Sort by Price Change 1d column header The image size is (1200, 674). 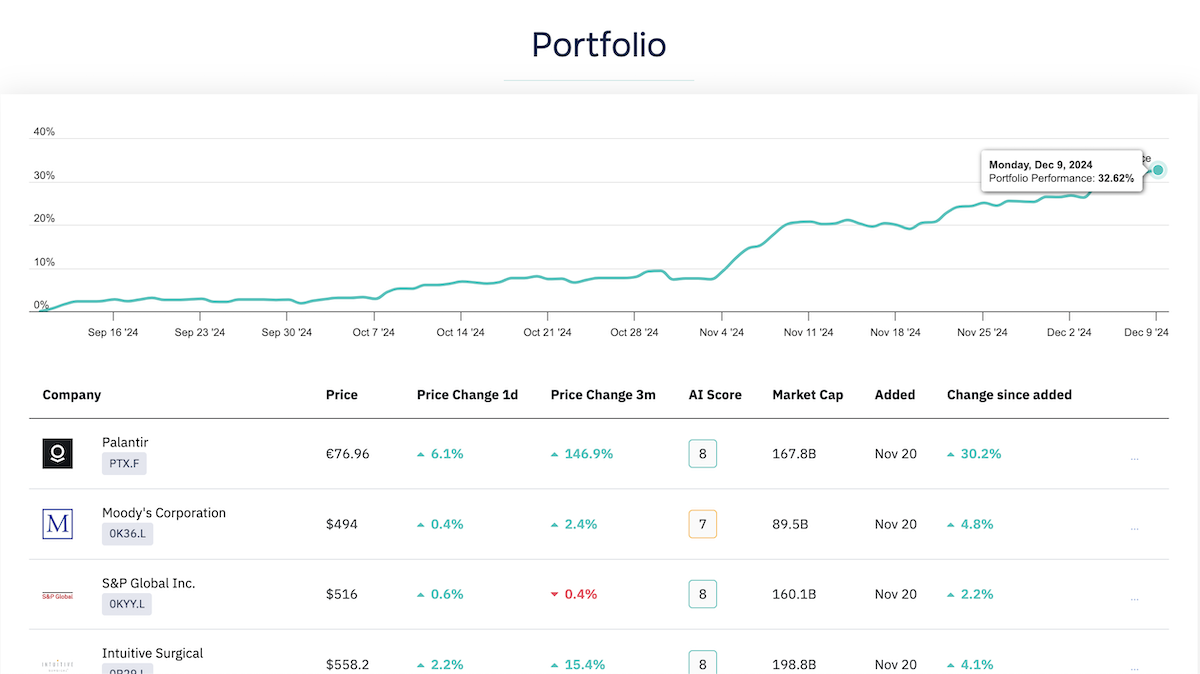coord(467,395)
